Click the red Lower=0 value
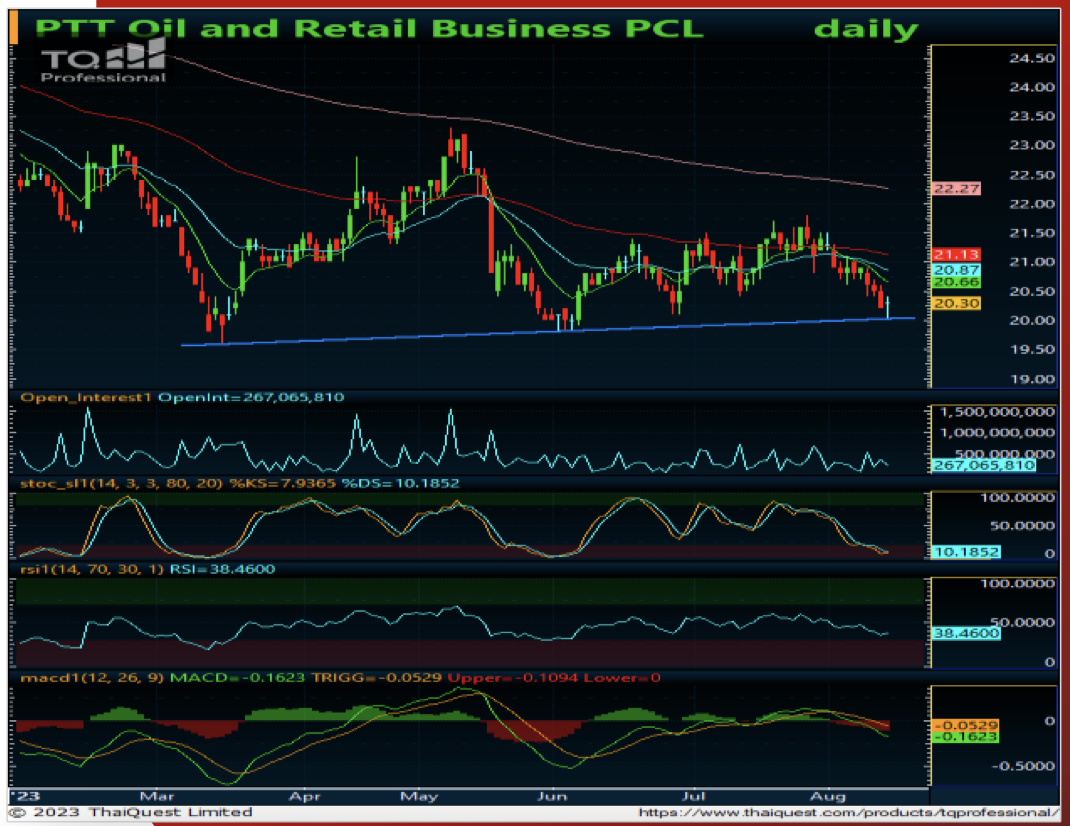 (622, 678)
